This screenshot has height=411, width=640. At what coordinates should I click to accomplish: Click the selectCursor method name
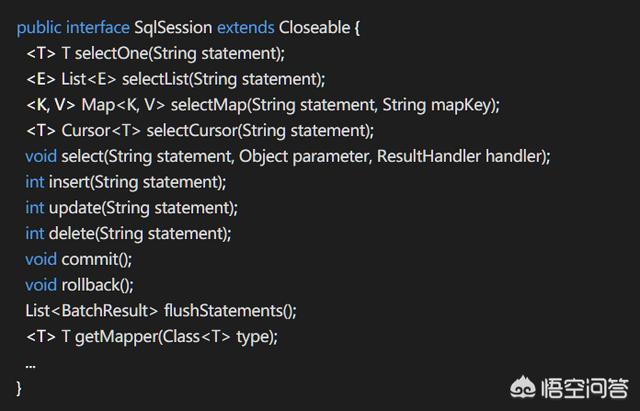[x=192, y=131]
